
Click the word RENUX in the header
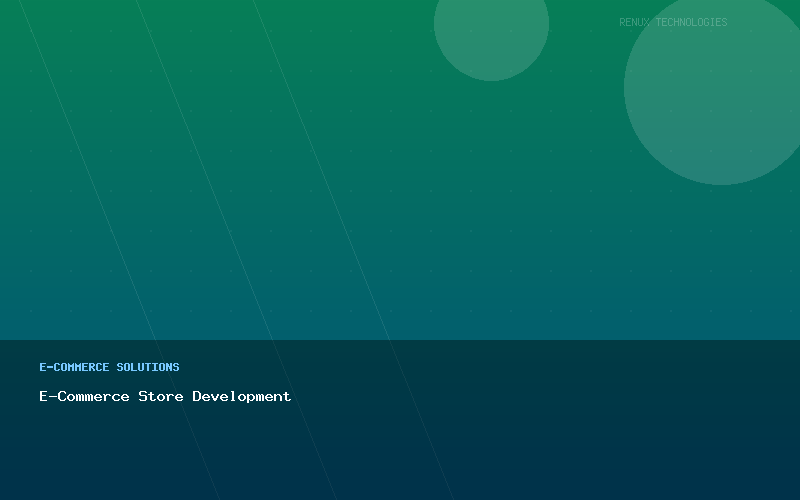635,22
